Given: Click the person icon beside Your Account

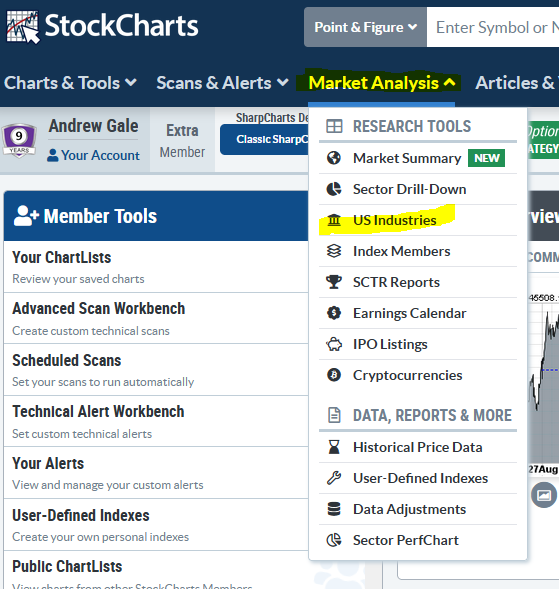Looking at the screenshot, I should click(53, 155).
